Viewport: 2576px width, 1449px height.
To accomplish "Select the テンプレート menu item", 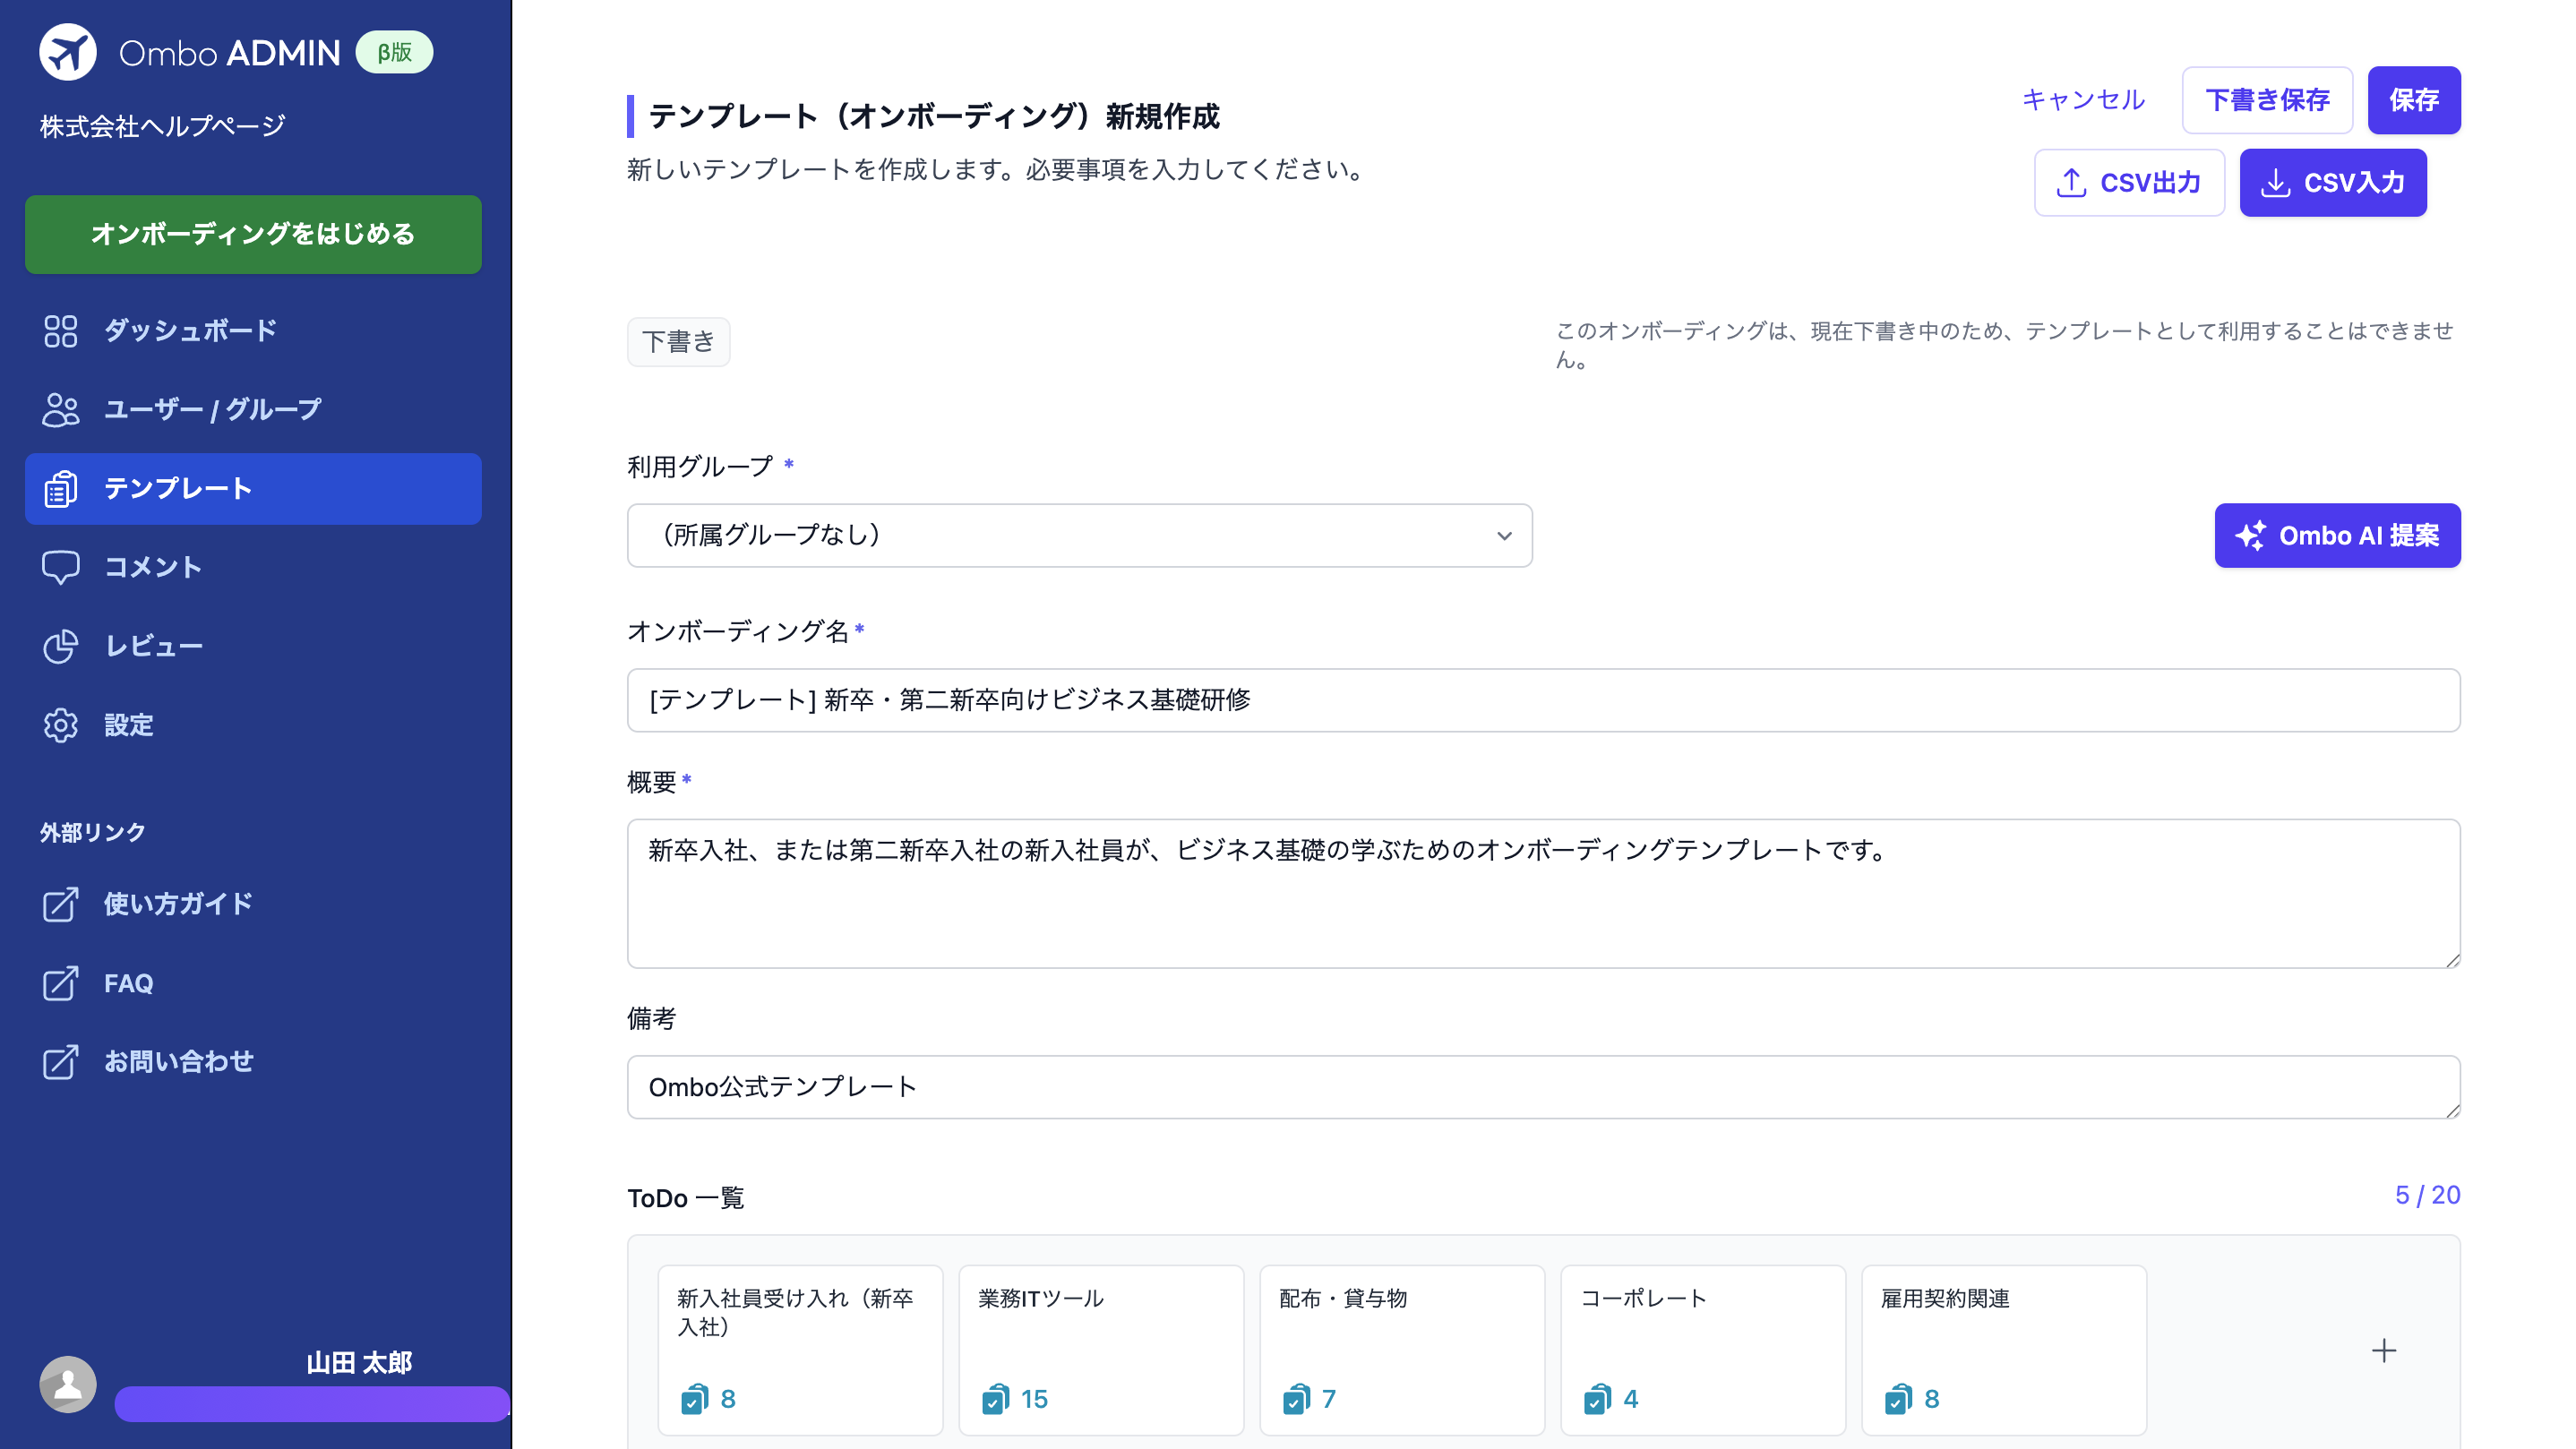I will point(253,489).
